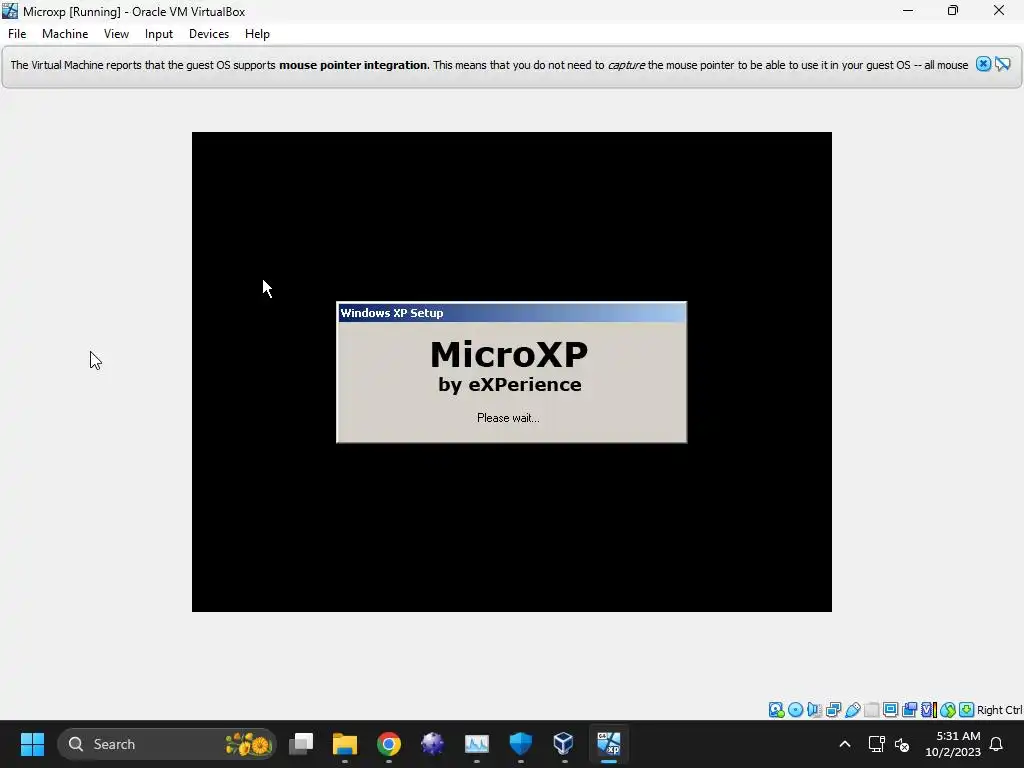Minimize the VirtualBox window

click(x=907, y=11)
